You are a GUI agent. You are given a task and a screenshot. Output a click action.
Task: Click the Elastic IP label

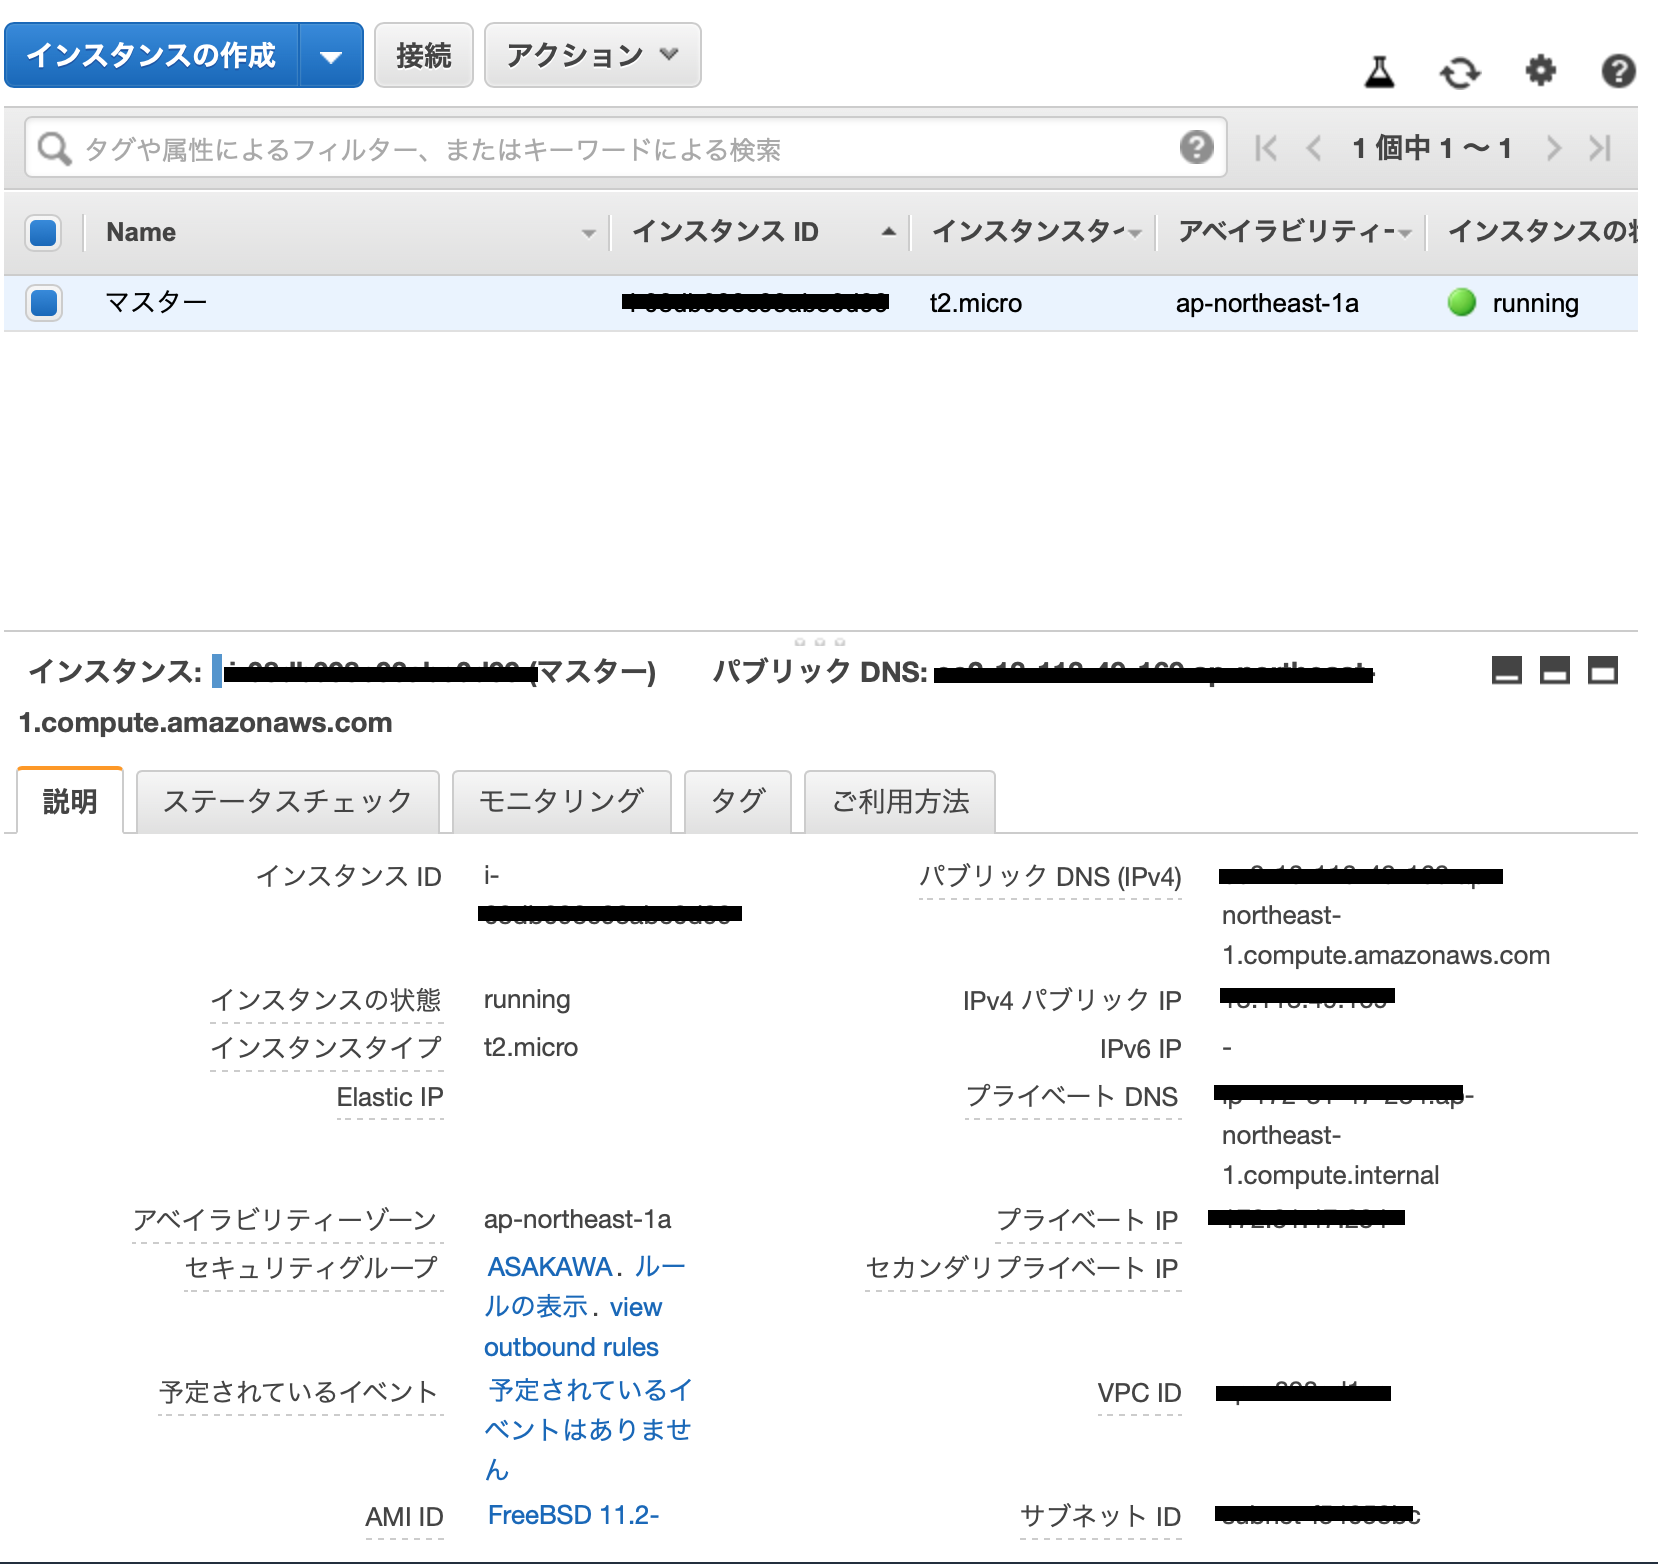tap(390, 1097)
